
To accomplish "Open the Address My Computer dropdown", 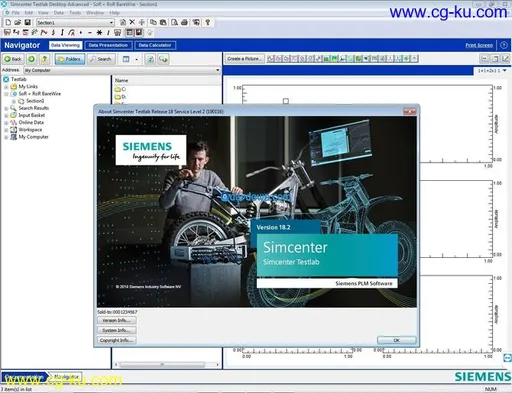I will (218, 70).
